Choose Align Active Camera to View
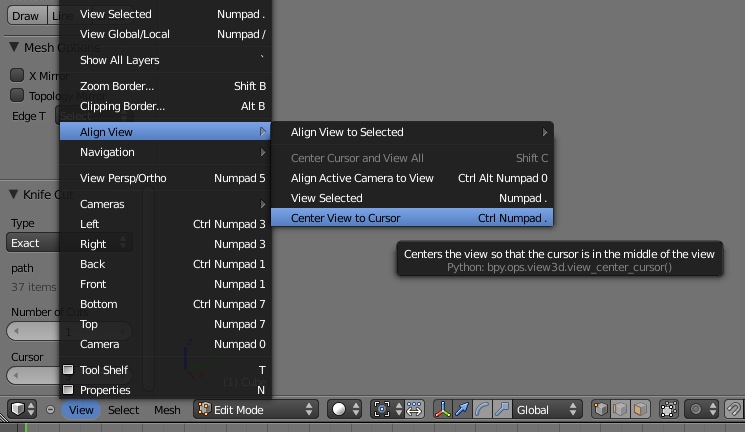The height and width of the screenshot is (432, 745). [x=412, y=178]
